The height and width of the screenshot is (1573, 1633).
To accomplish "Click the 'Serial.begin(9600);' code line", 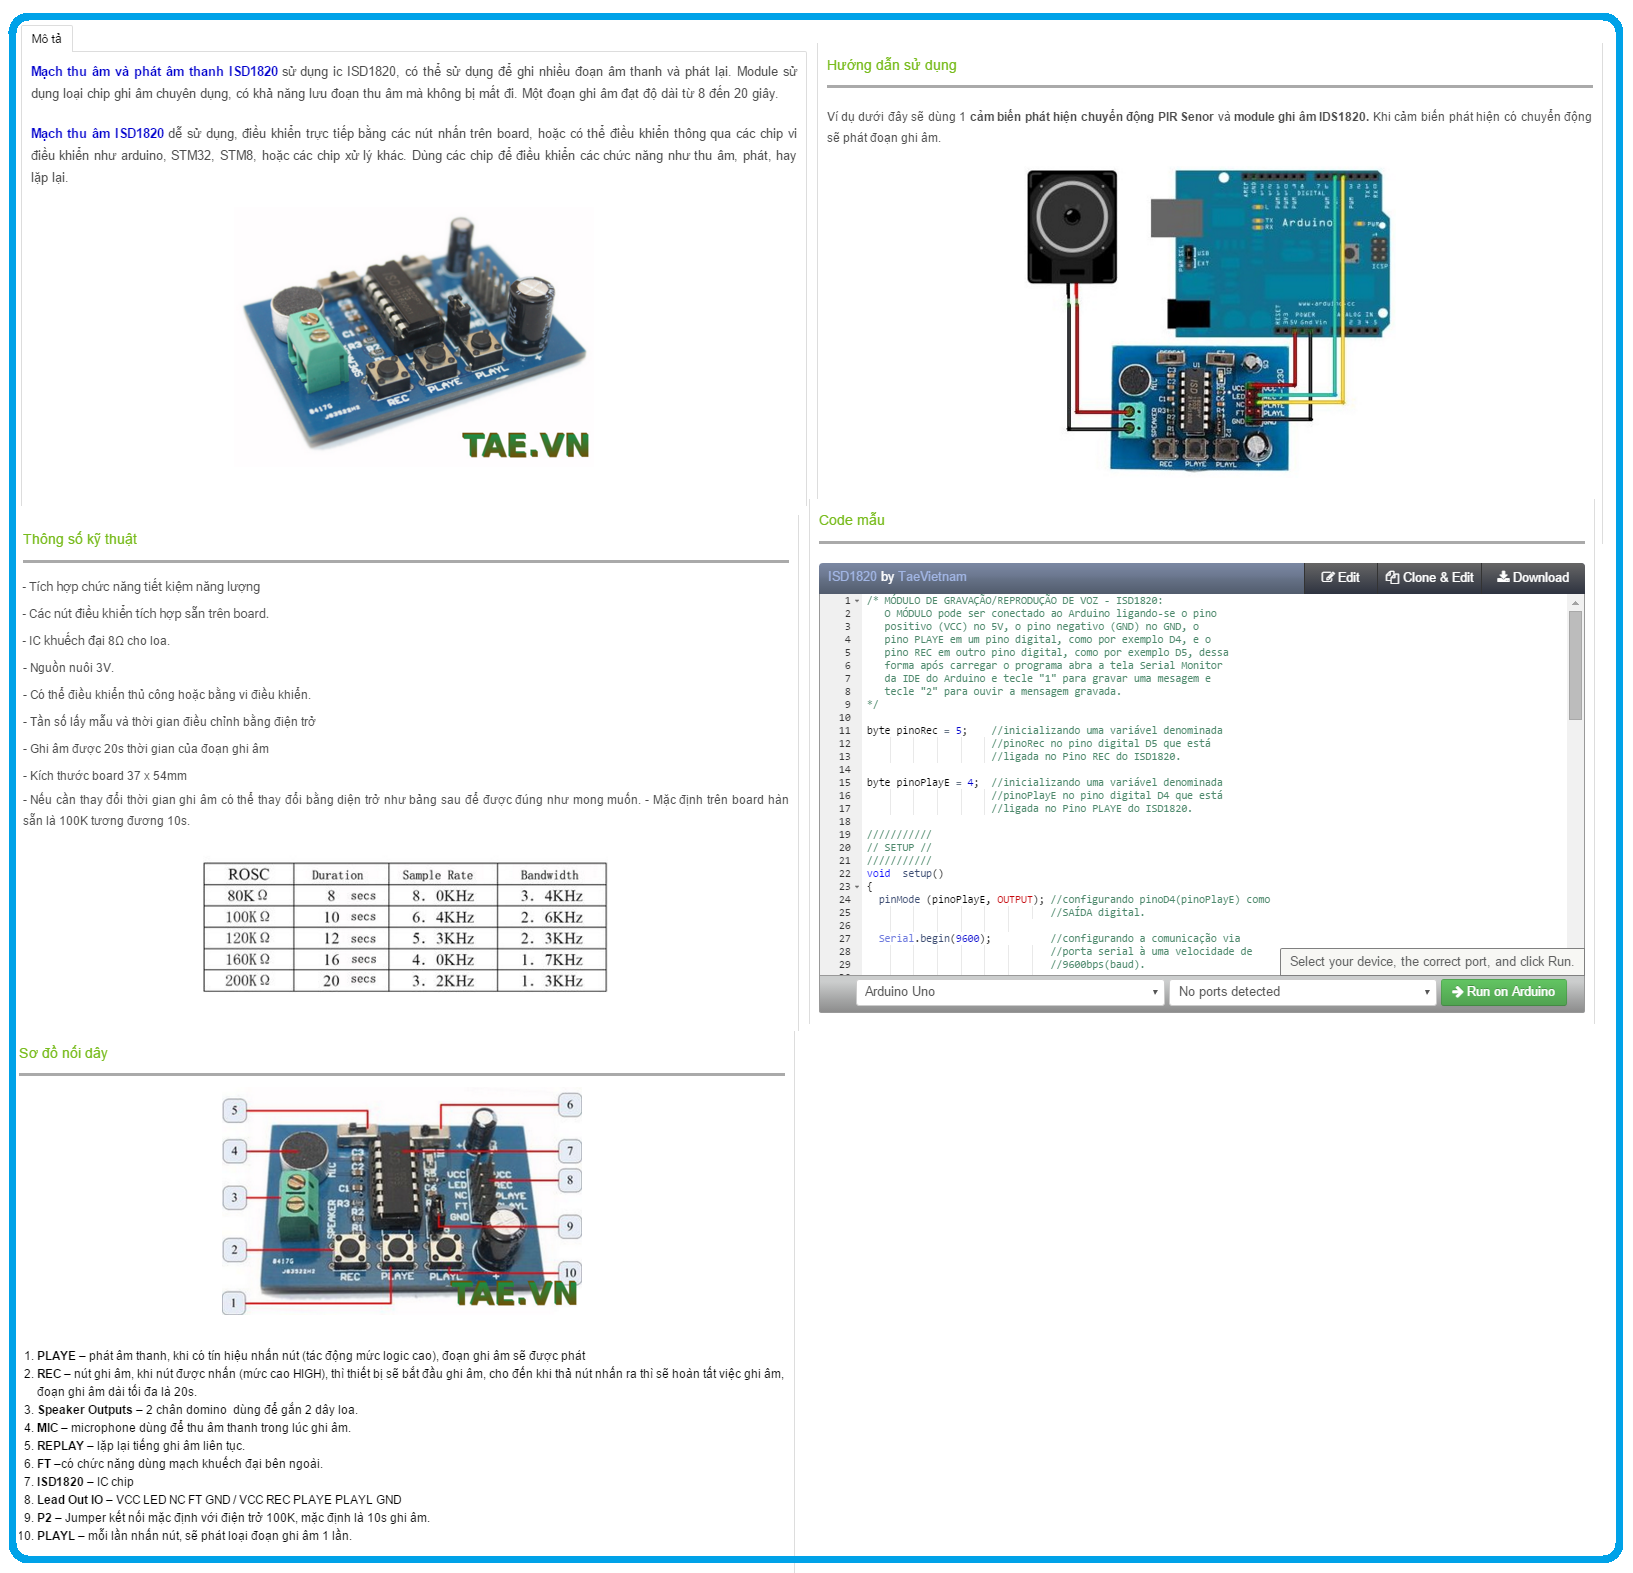I will tap(935, 939).
